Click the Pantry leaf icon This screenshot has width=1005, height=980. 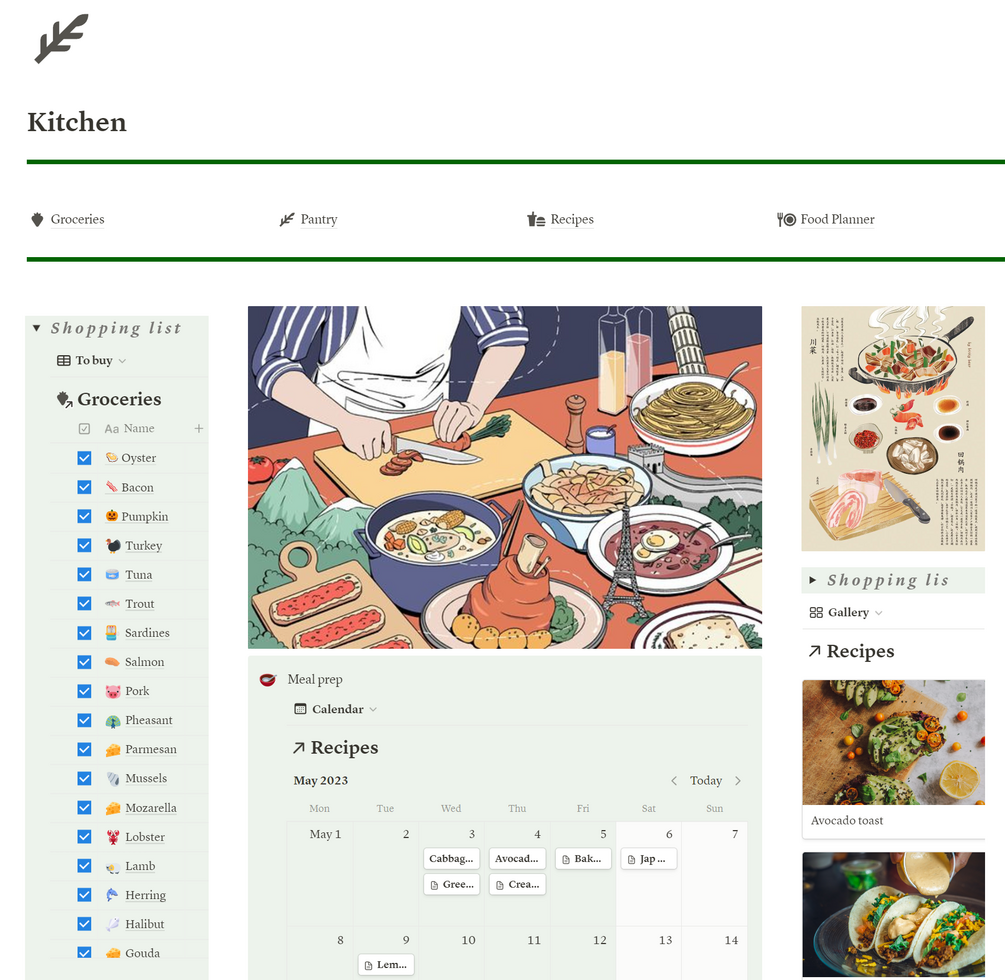tap(287, 220)
